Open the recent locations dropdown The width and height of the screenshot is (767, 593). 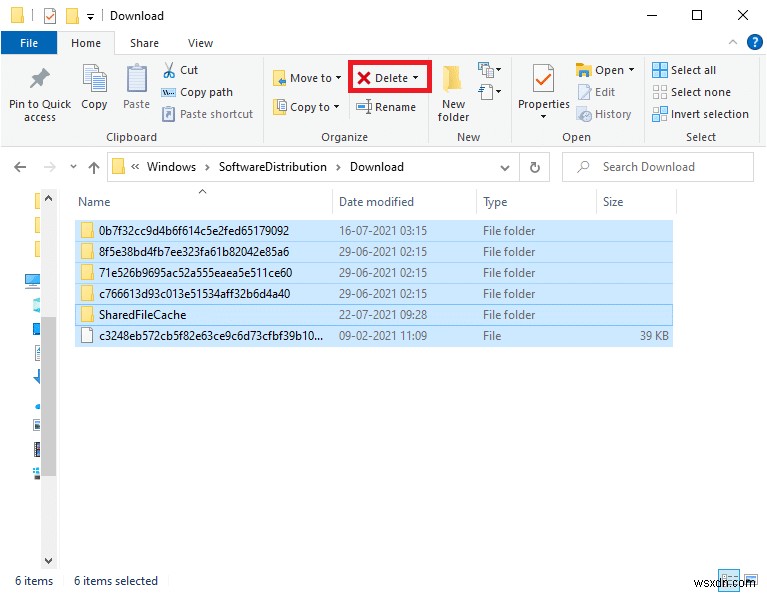73,167
